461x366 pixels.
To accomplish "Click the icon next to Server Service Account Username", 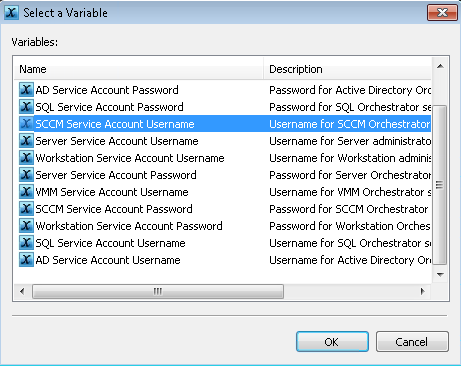I will [26, 141].
